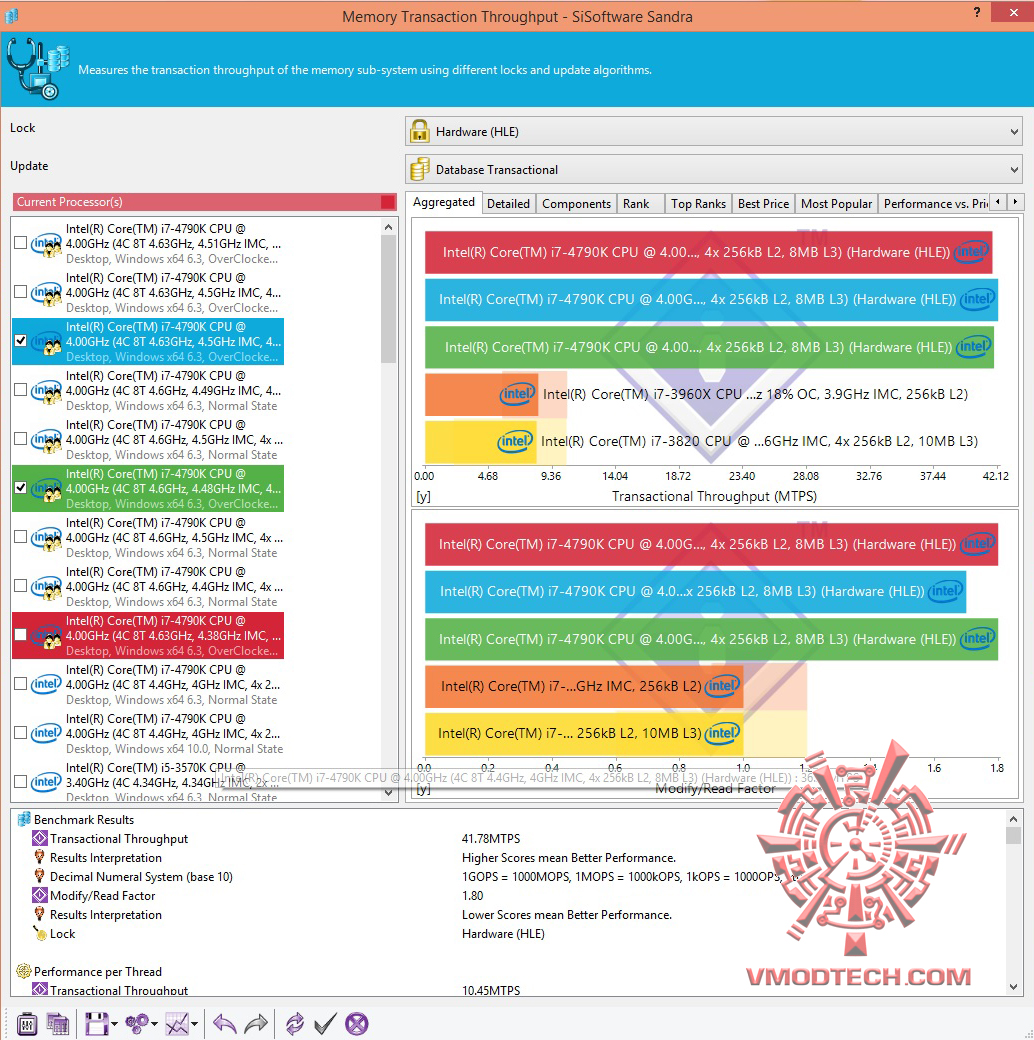
Task: Switch to the Detailed tab
Action: click(508, 204)
